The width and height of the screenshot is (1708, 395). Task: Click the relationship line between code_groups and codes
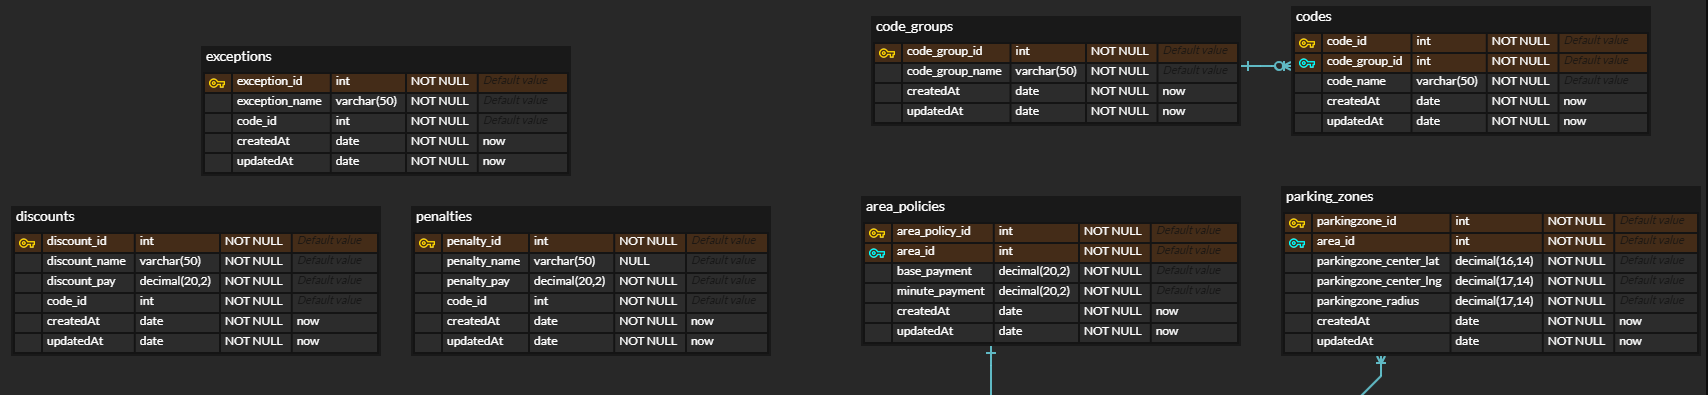[1266, 66]
